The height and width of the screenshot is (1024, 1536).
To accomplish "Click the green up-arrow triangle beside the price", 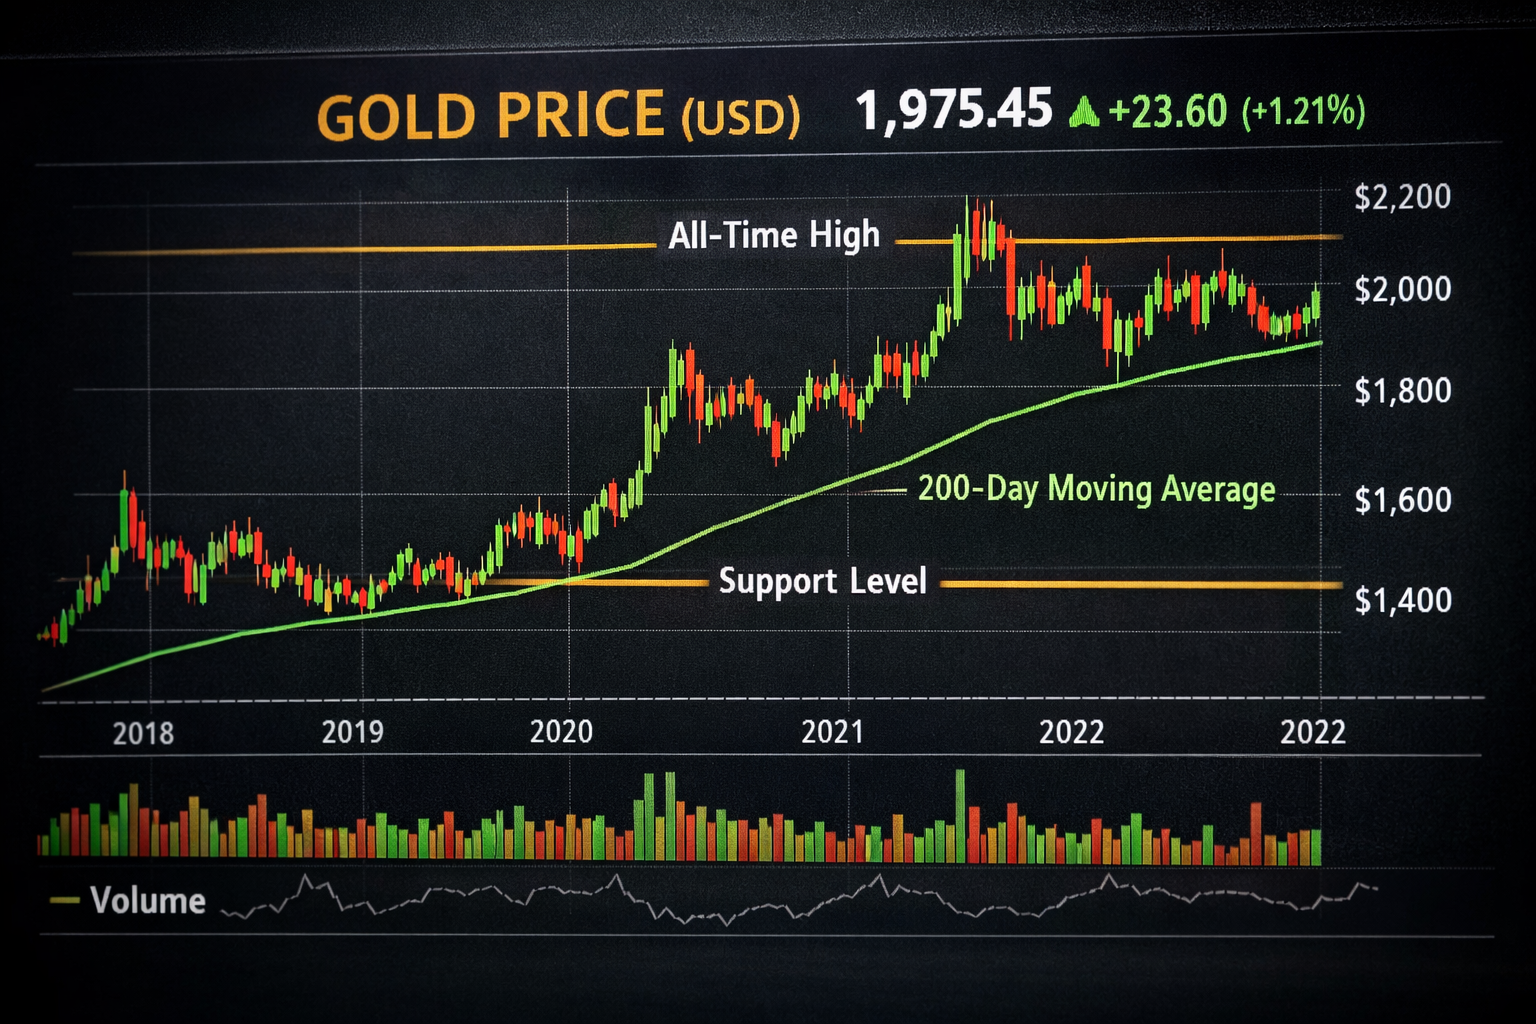I will 1083,112.
